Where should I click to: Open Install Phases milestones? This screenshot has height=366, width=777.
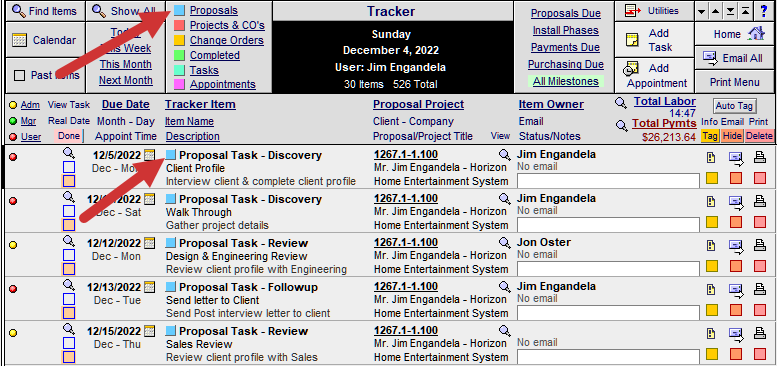(565, 30)
